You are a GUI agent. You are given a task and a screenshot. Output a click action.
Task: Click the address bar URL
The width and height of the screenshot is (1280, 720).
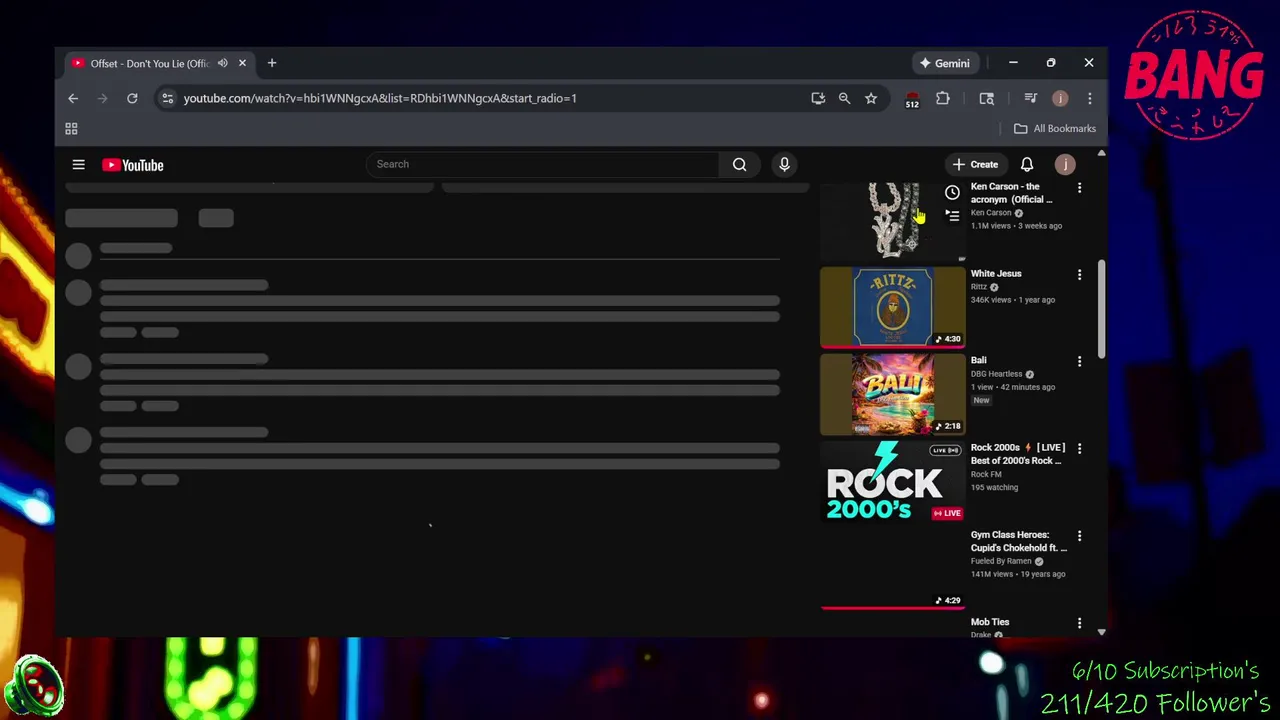coord(380,98)
